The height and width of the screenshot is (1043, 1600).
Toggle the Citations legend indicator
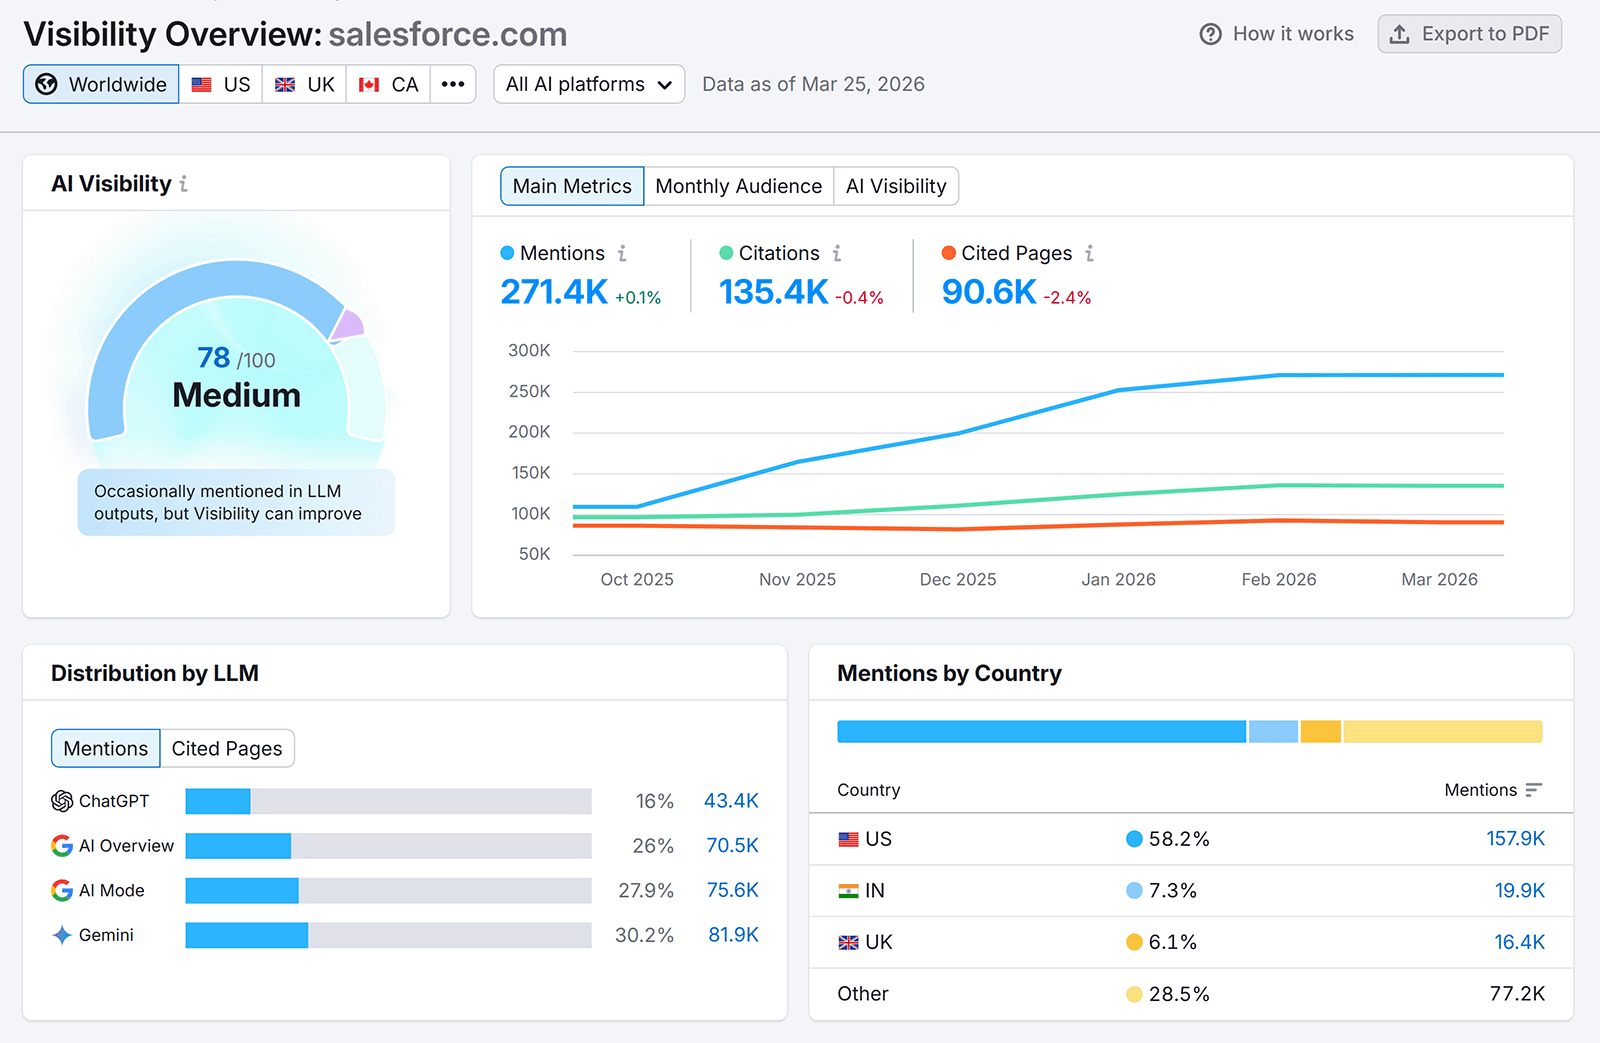(725, 253)
